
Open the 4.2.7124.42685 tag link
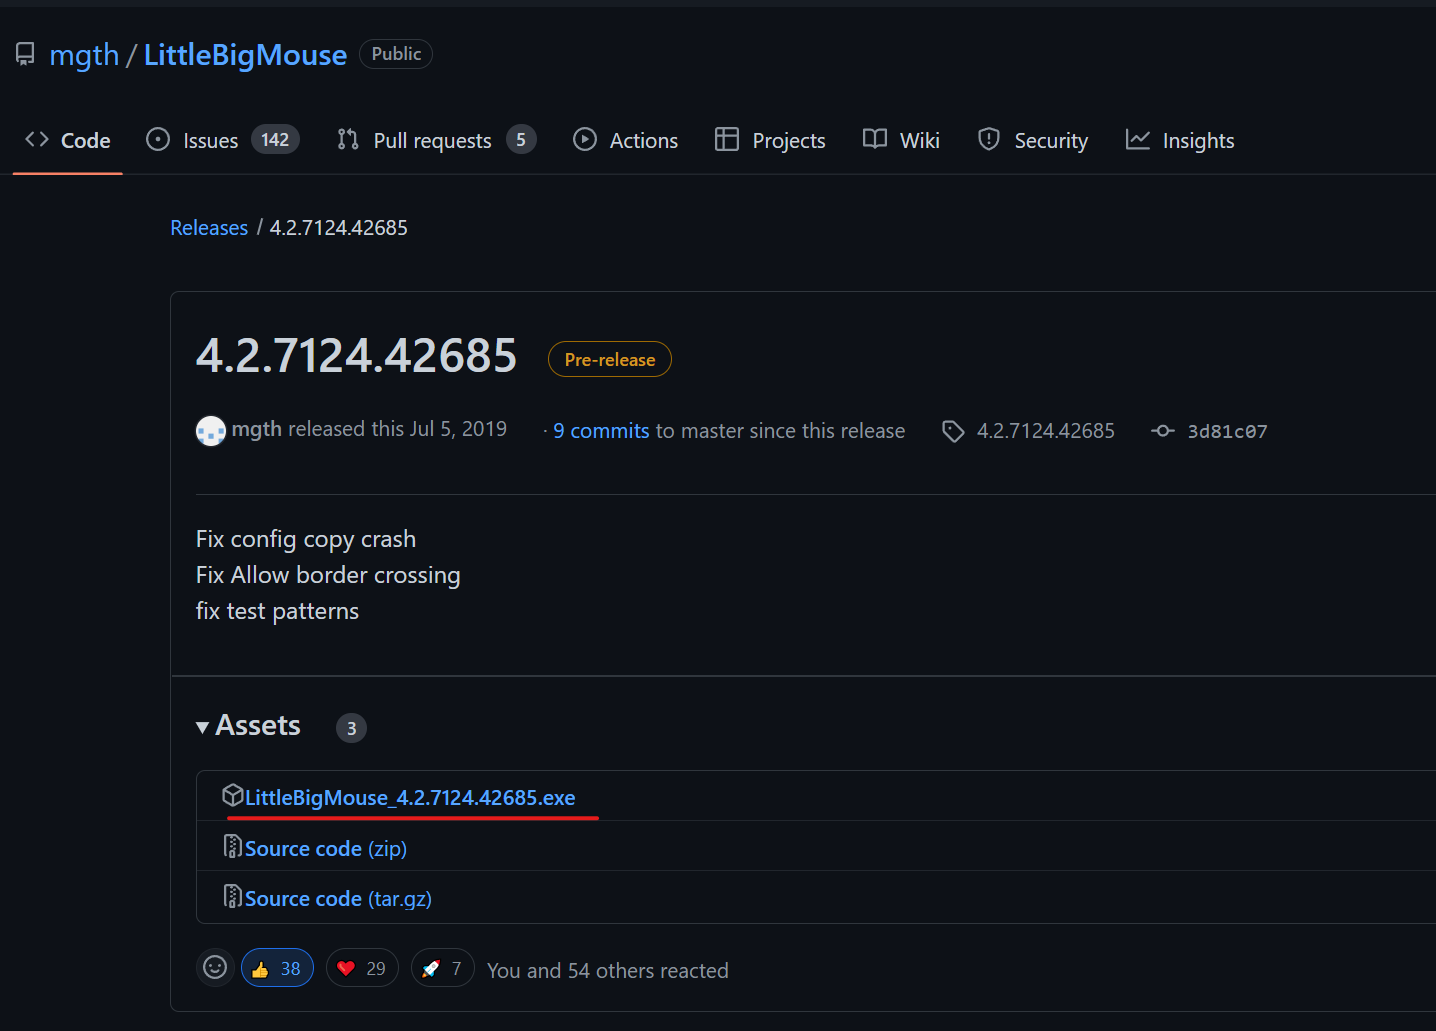click(x=1045, y=431)
